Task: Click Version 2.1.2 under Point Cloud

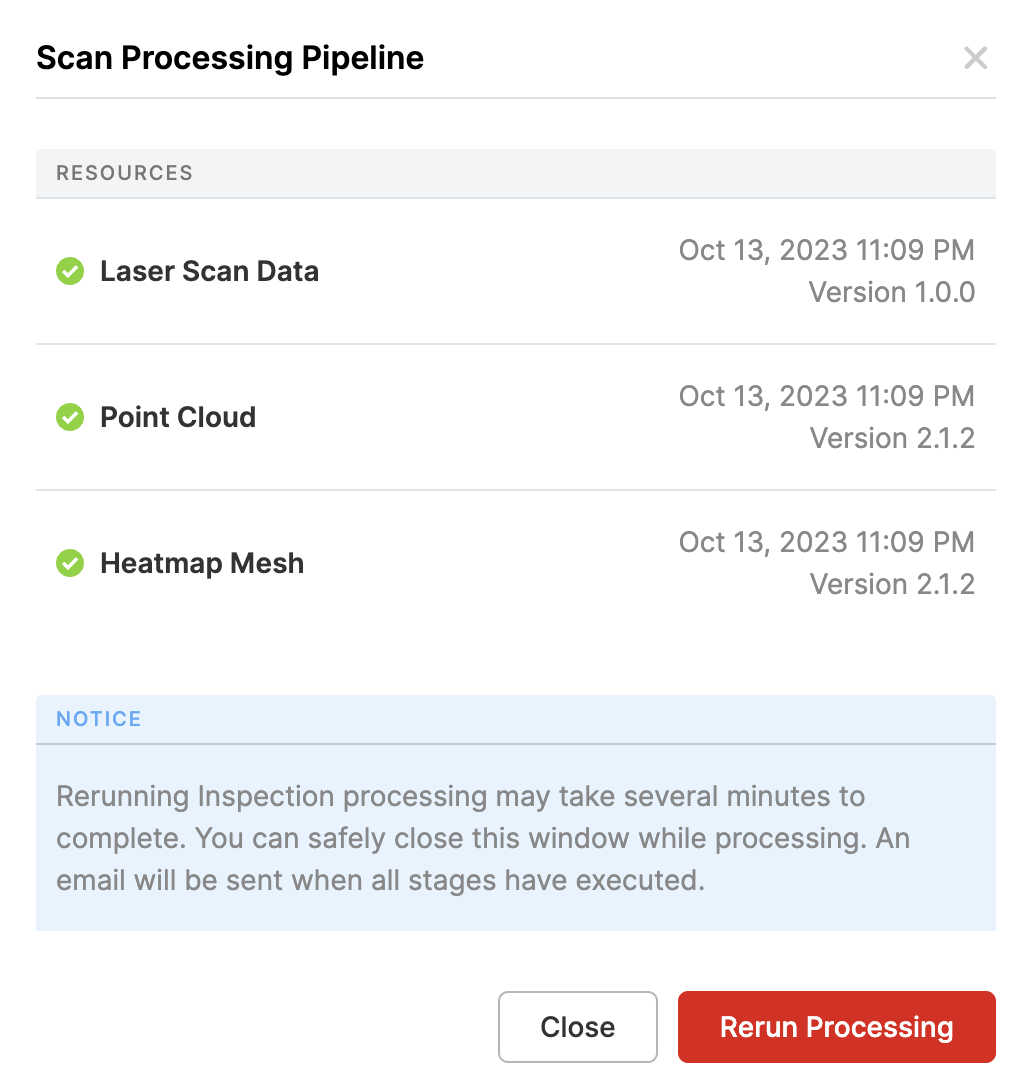Action: click(x=891, y=438)
